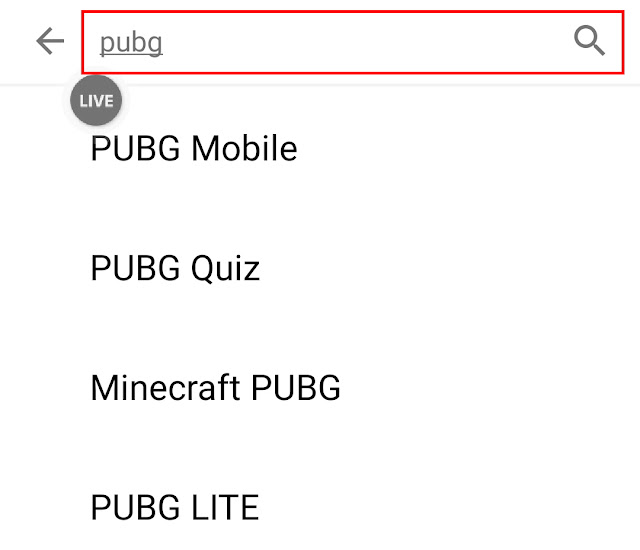Run the pubg query via search icon
Image resolution: width=640 pixels, height=550 pixels.
[589, 40]
